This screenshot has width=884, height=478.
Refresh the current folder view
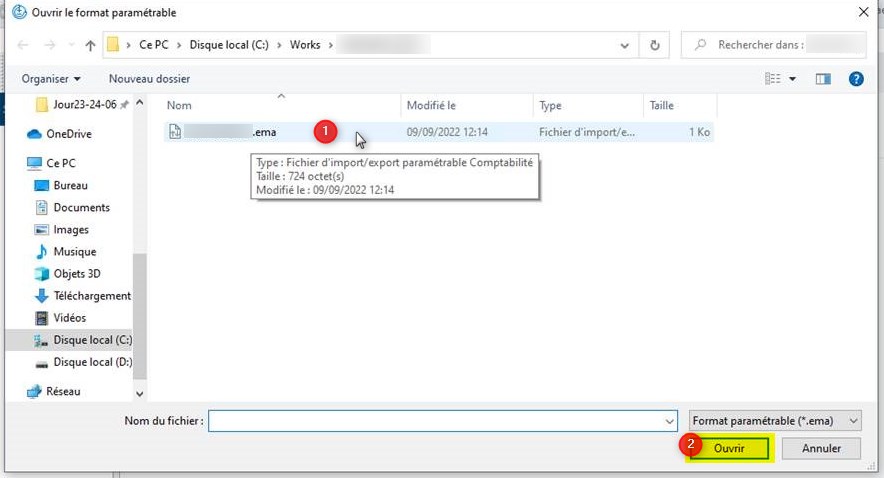655,45
